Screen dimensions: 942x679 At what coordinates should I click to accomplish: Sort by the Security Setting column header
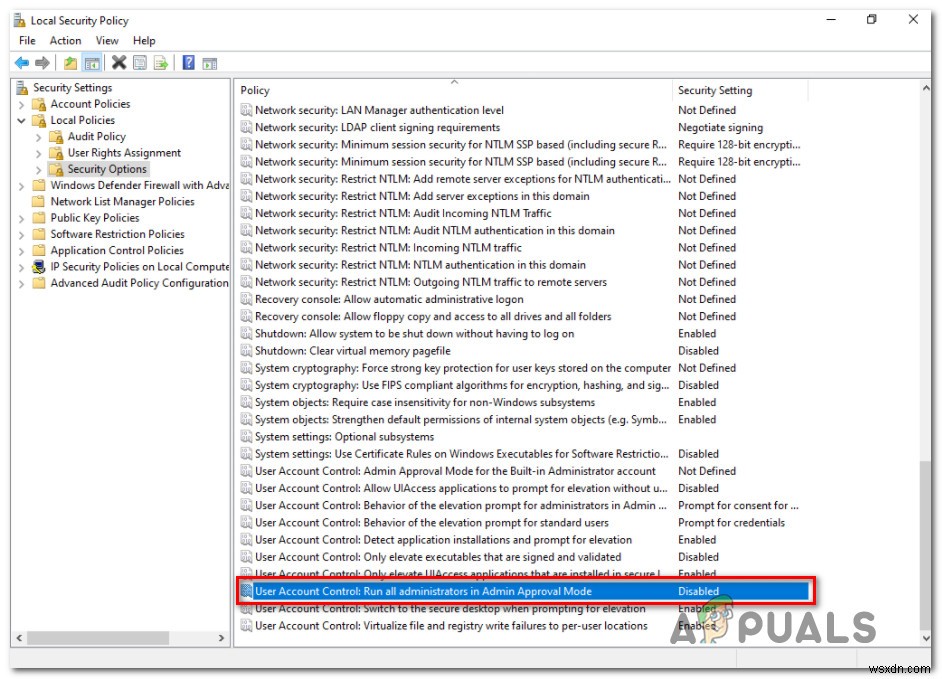tap(740, 90)
